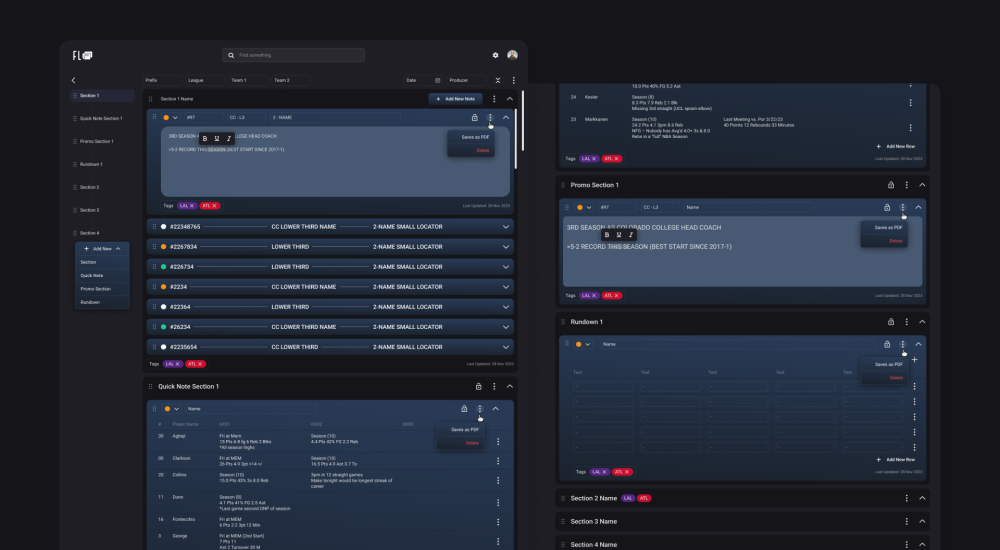Expand the #22348765 CC Lower Third Name row

click(506, 227)
